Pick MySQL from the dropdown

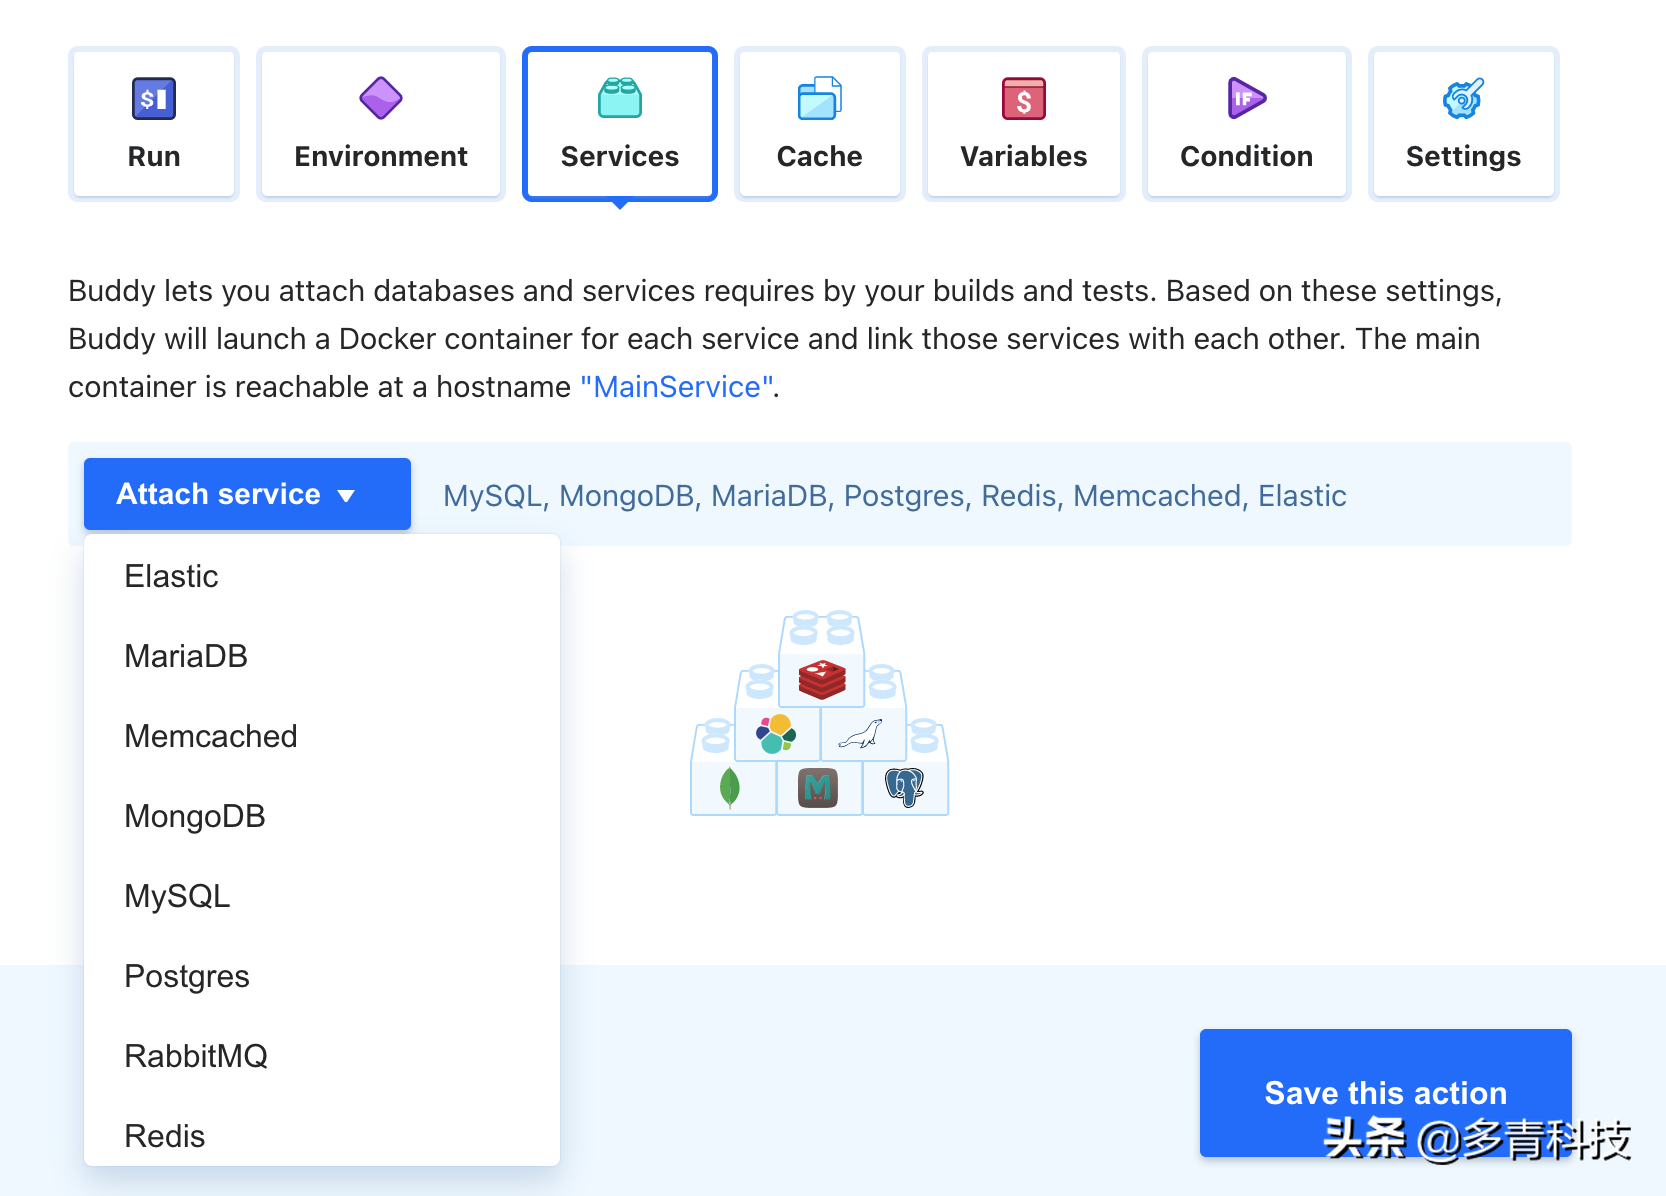[322, 896]
